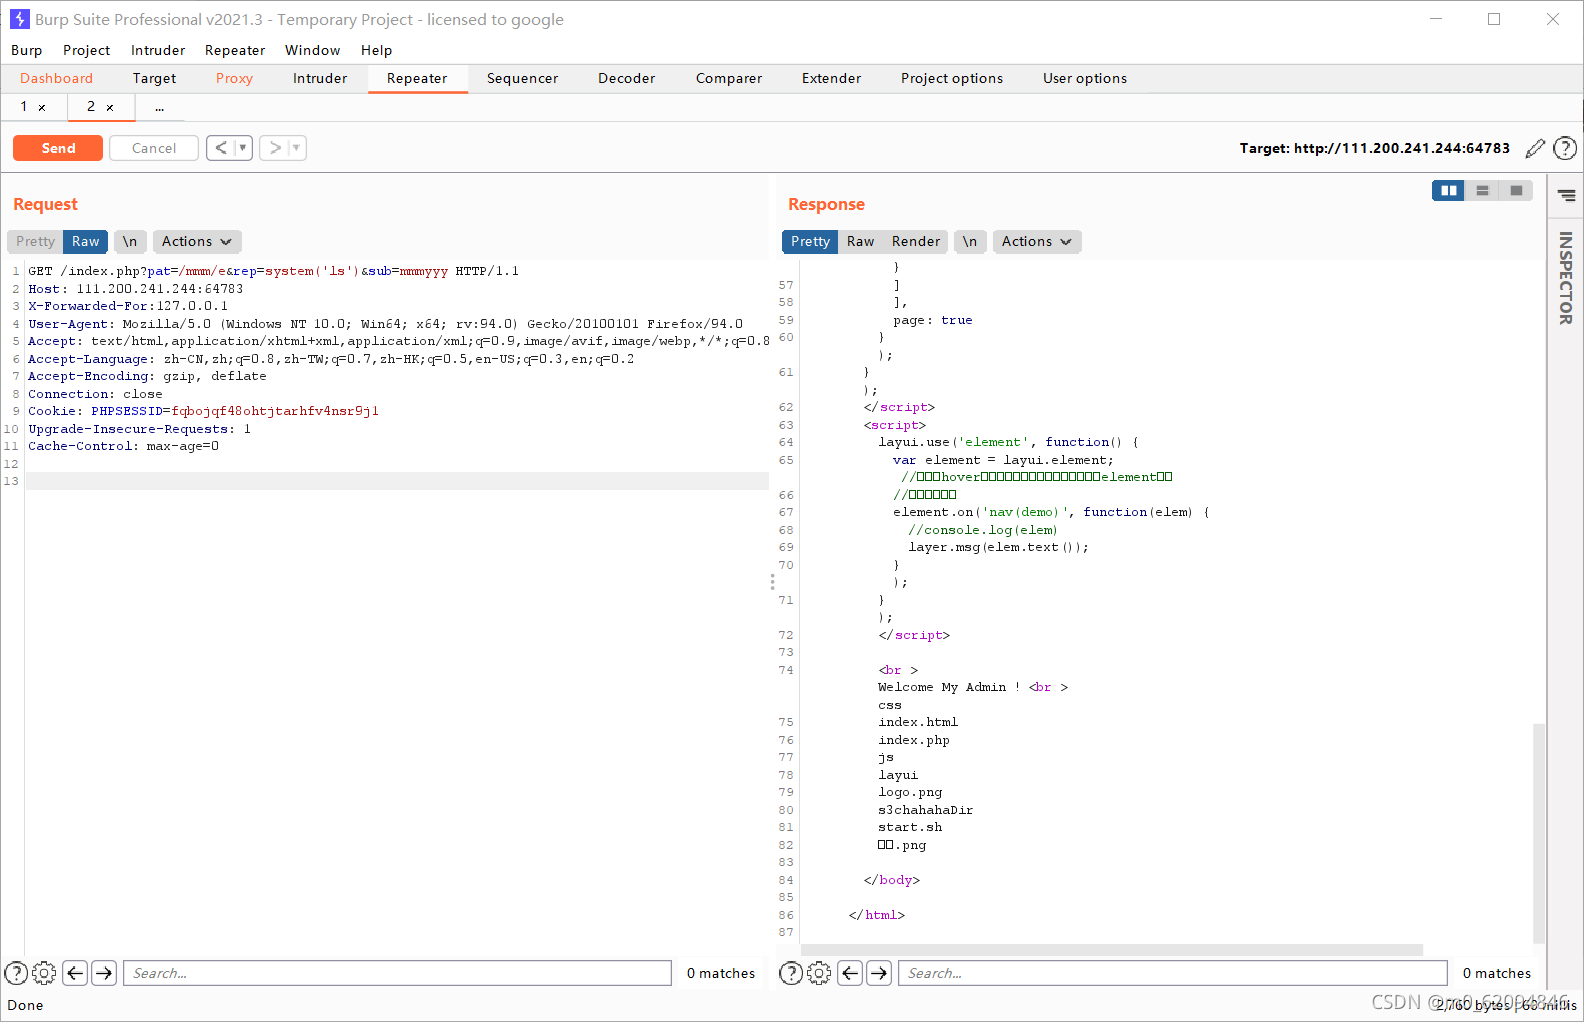
Task: Switch to Extender tab
Action: pos(831,78)
